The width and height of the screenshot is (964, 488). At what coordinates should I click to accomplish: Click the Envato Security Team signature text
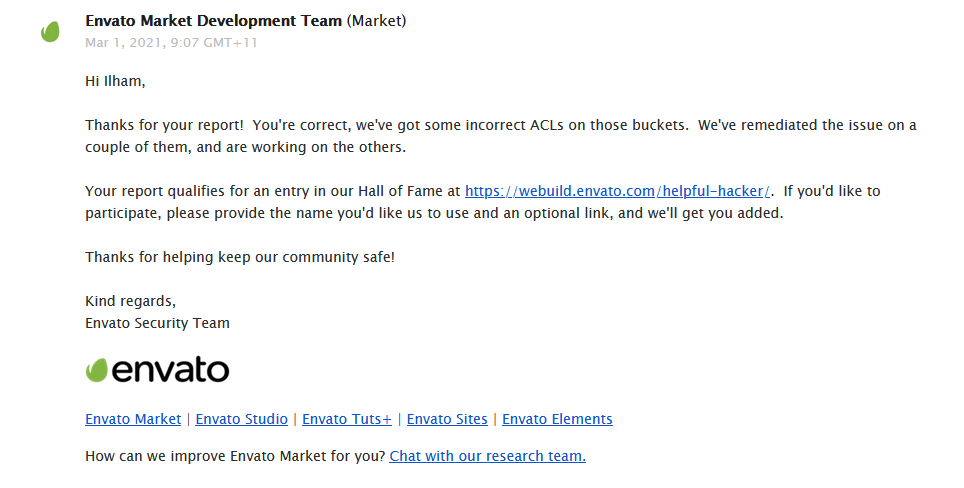(157, 323)
